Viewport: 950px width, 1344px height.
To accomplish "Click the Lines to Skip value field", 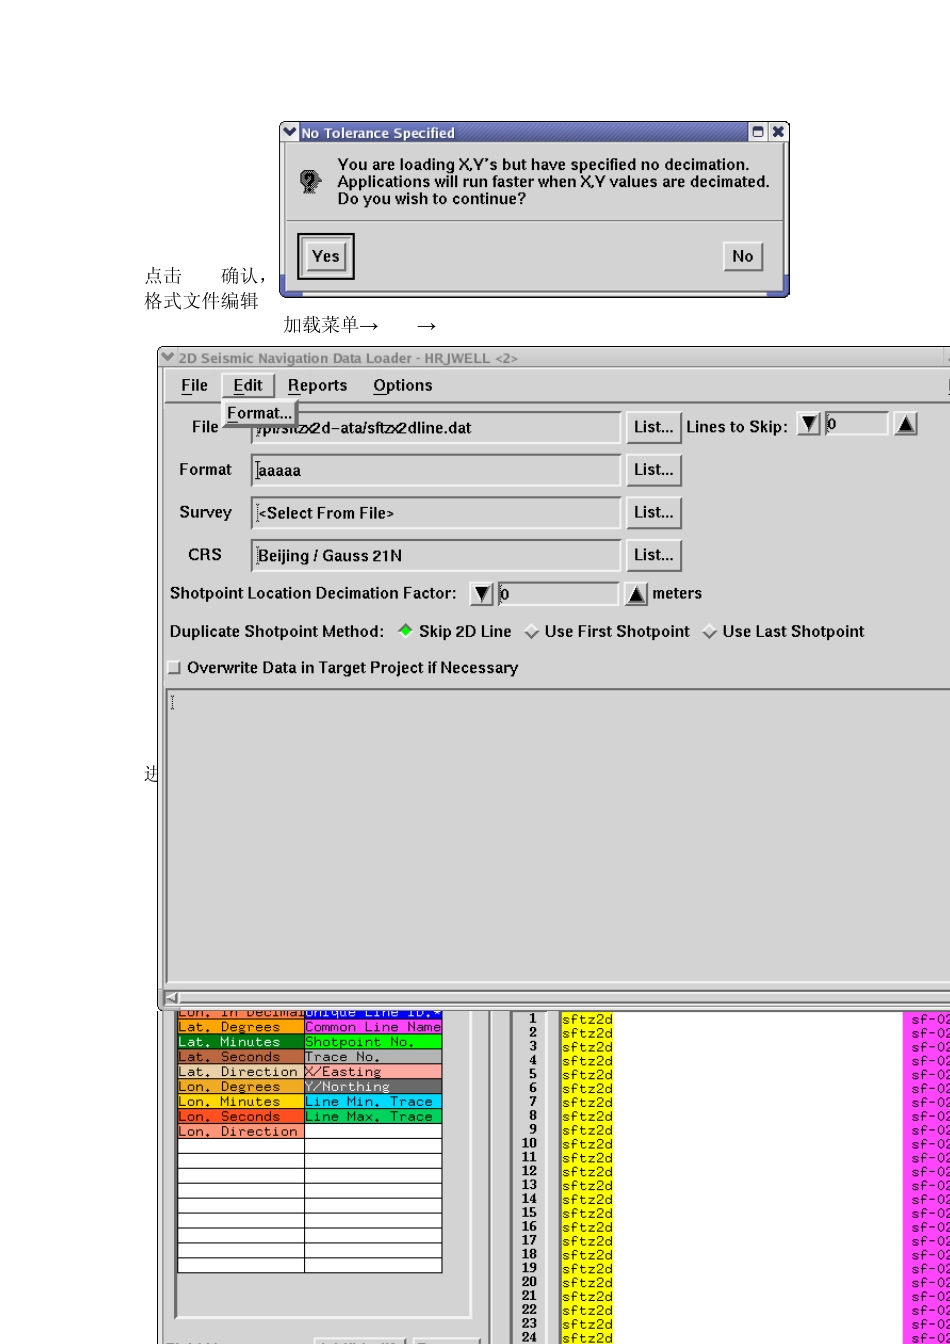I will click(x=857, y=424).
